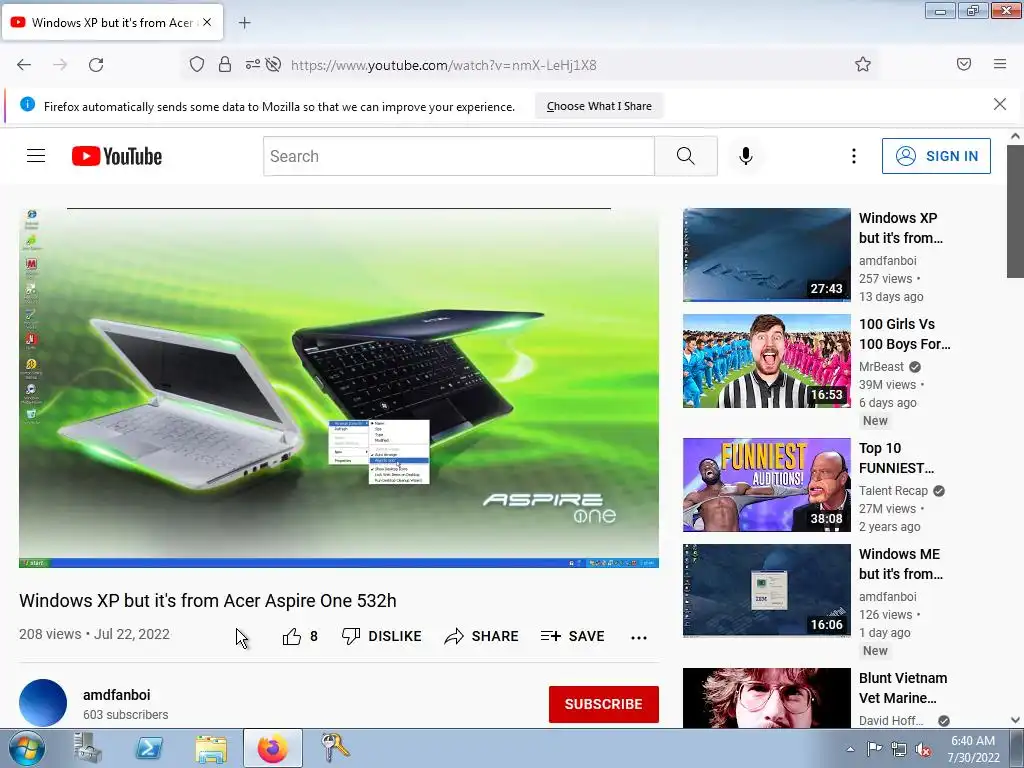Open YouTube settings three-dot menu
The height and width of the screenshot is (768, 1024).
pyautogui.click(x=854, y=156)
